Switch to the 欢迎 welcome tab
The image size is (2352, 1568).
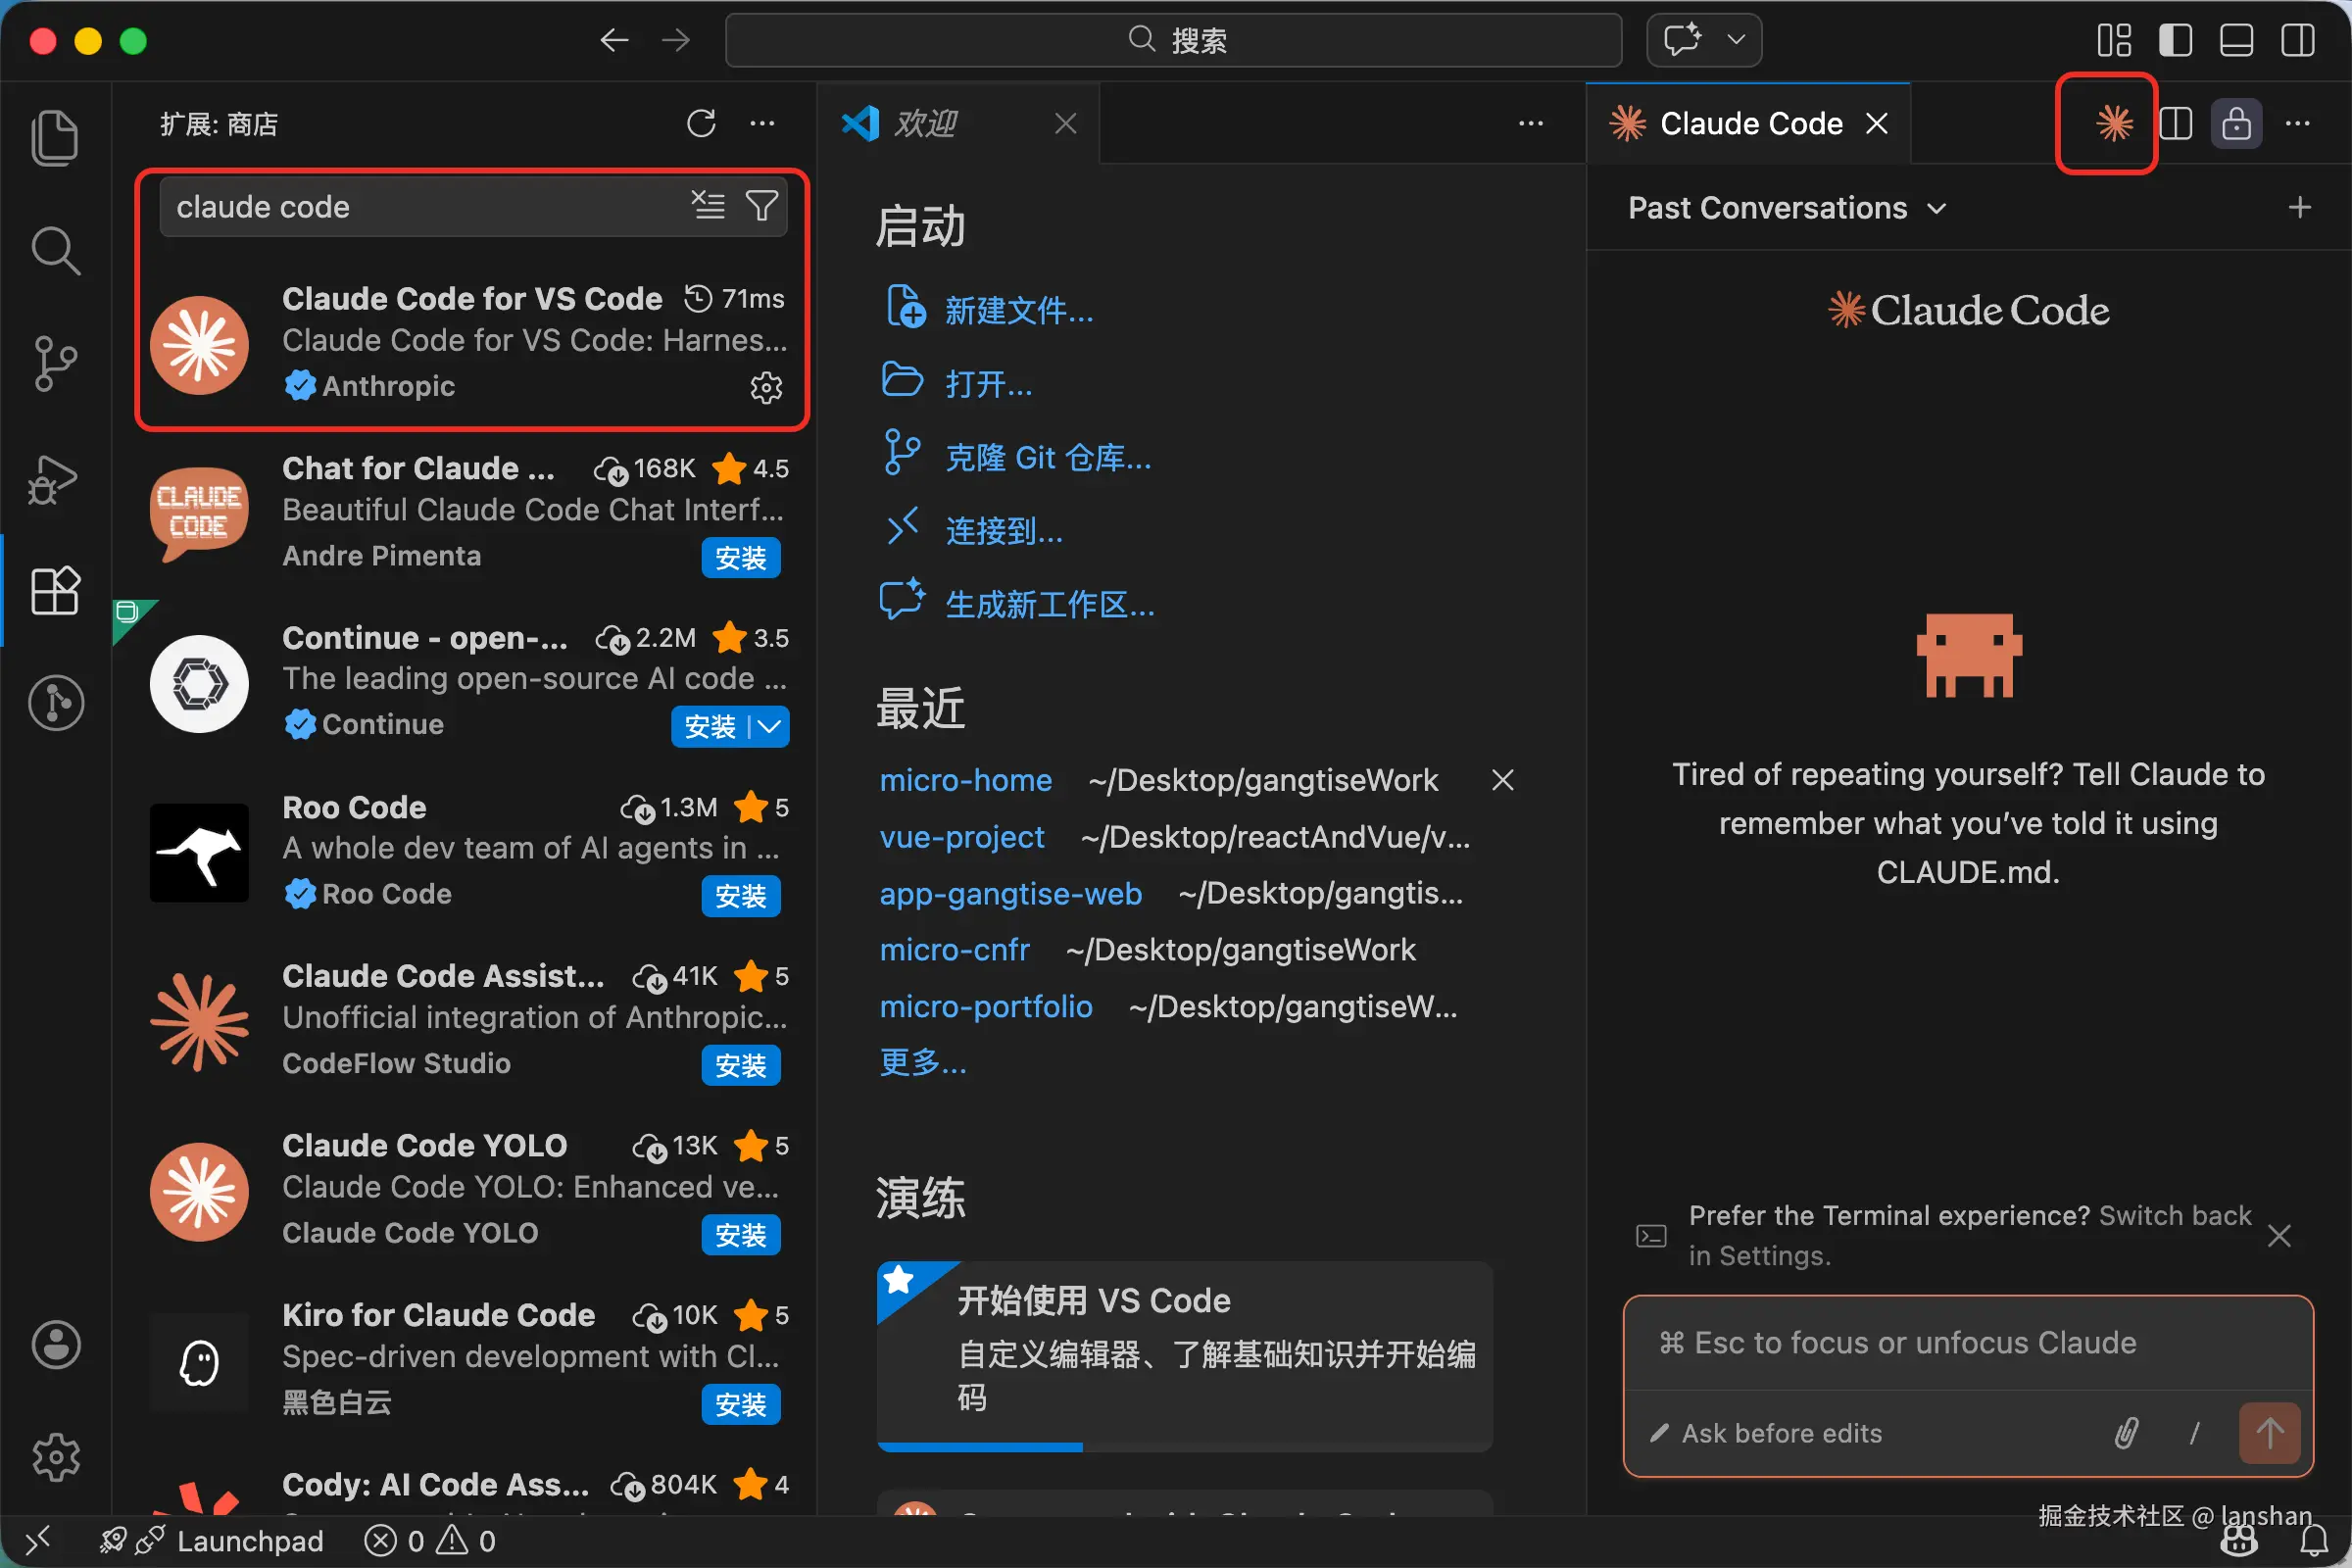pyautogui.click(x=925, y=124)
